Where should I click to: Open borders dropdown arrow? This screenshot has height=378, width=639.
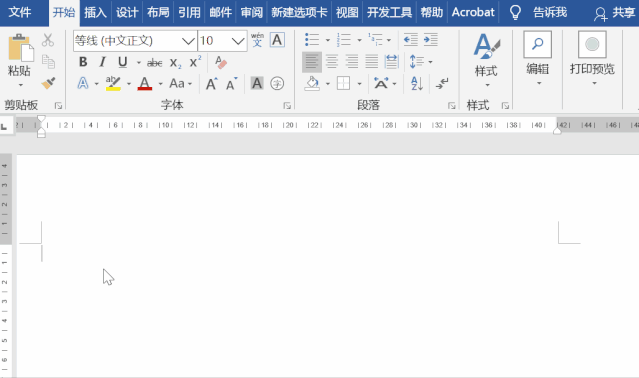[359, 84]
